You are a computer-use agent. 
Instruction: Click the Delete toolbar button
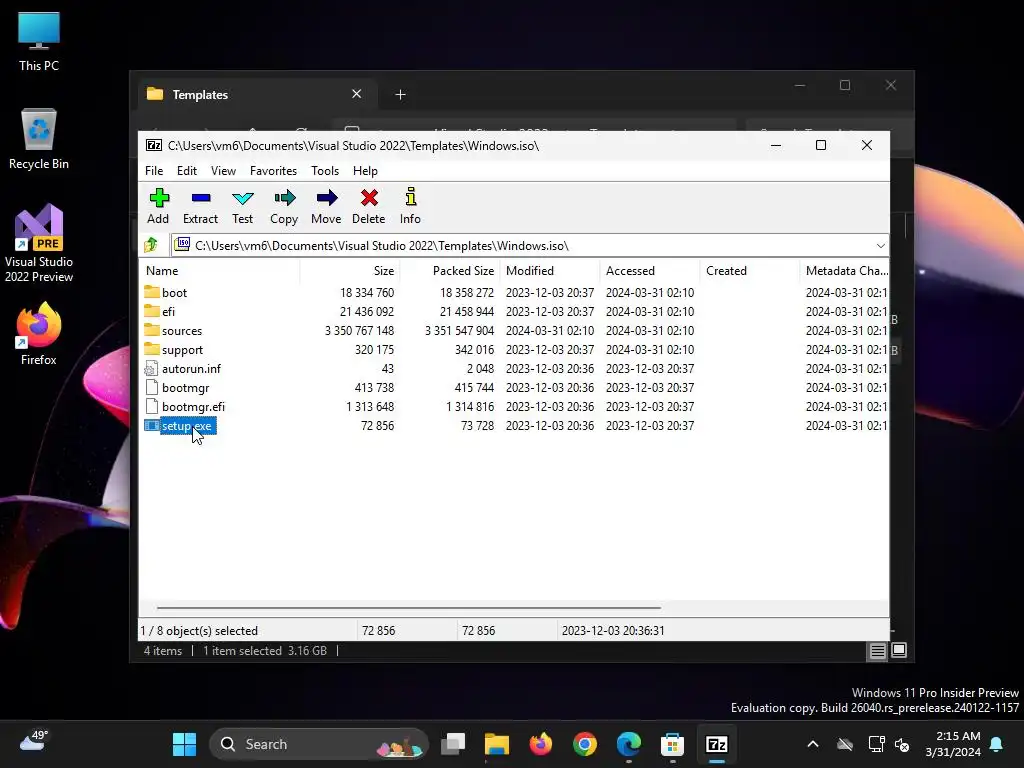pyautogui.click(x=368, y=206)
